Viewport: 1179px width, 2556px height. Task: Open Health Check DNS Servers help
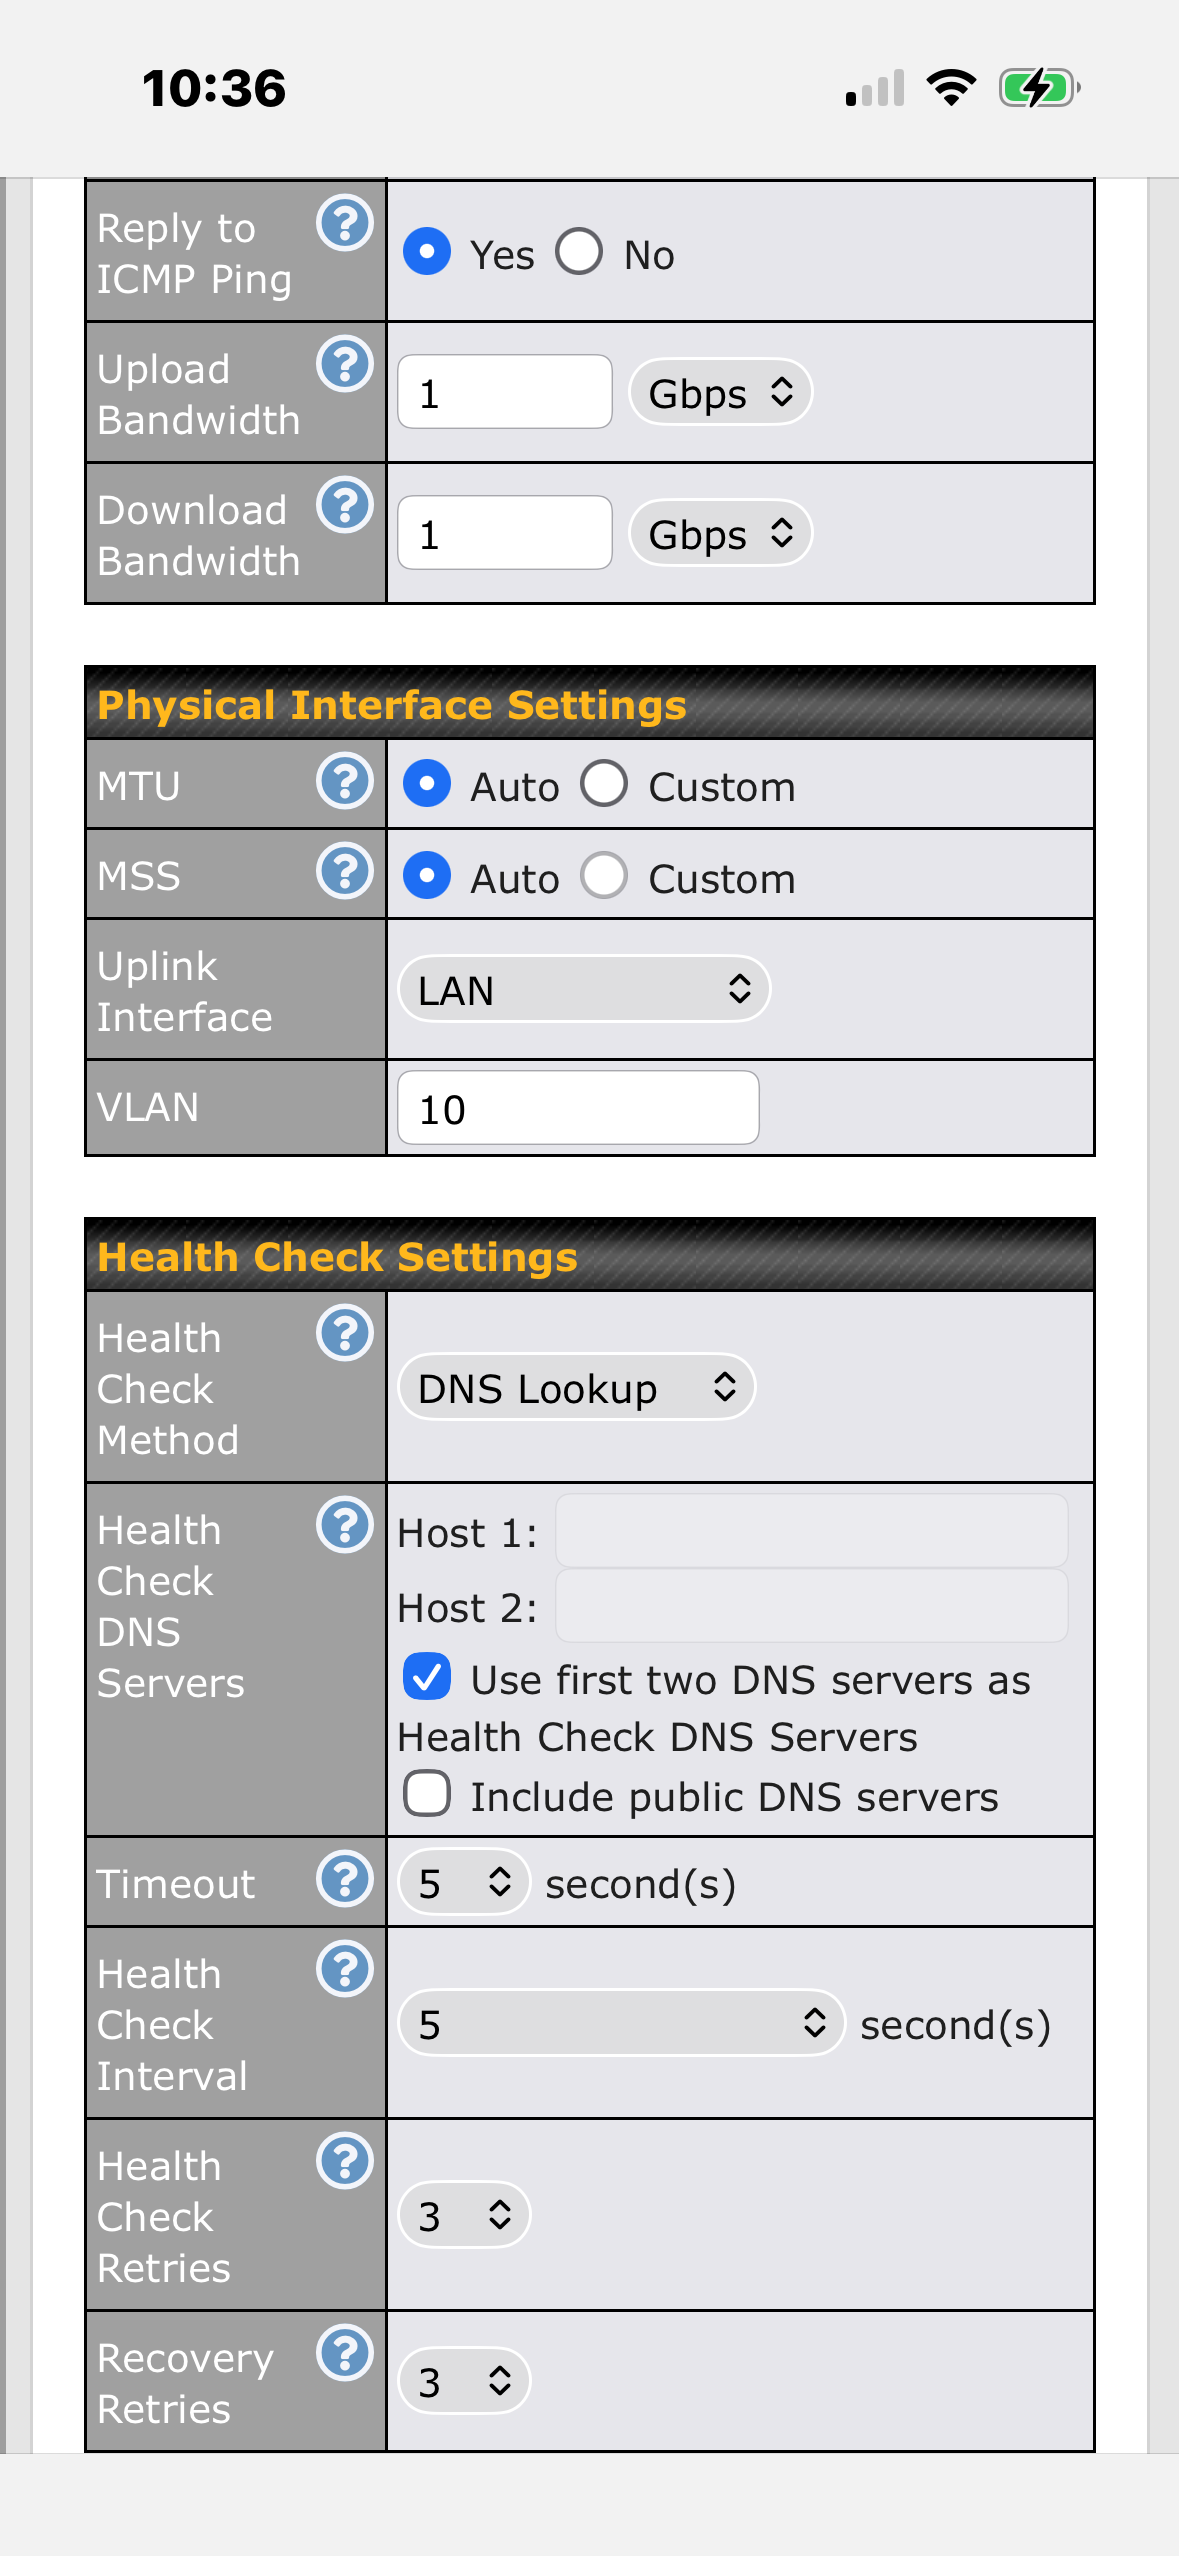pyautogui.click(x=344, y=1525)
